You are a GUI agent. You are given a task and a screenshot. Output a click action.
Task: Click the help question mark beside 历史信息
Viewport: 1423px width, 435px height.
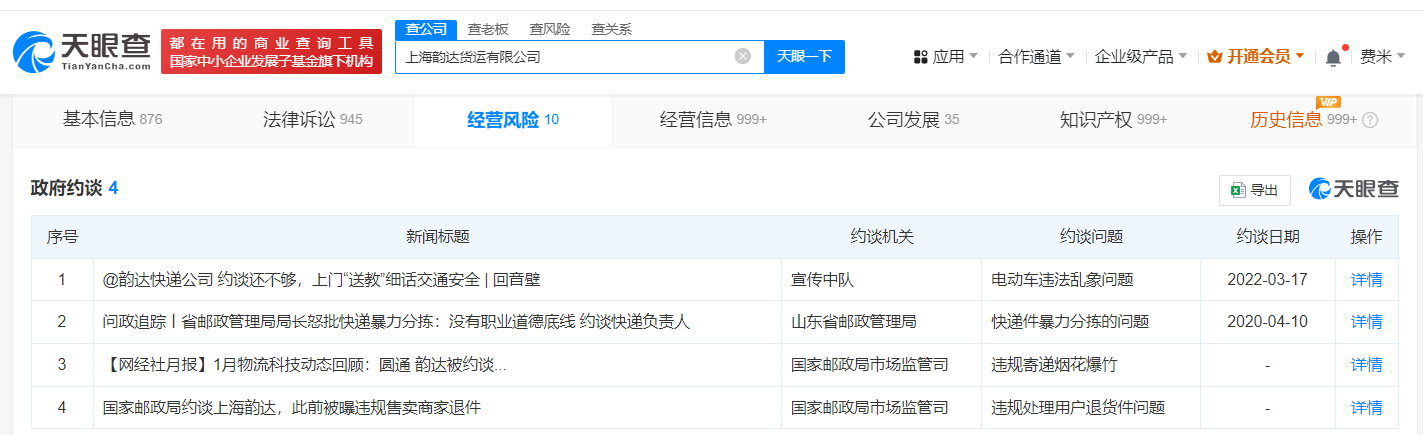tap(1370, 120)
